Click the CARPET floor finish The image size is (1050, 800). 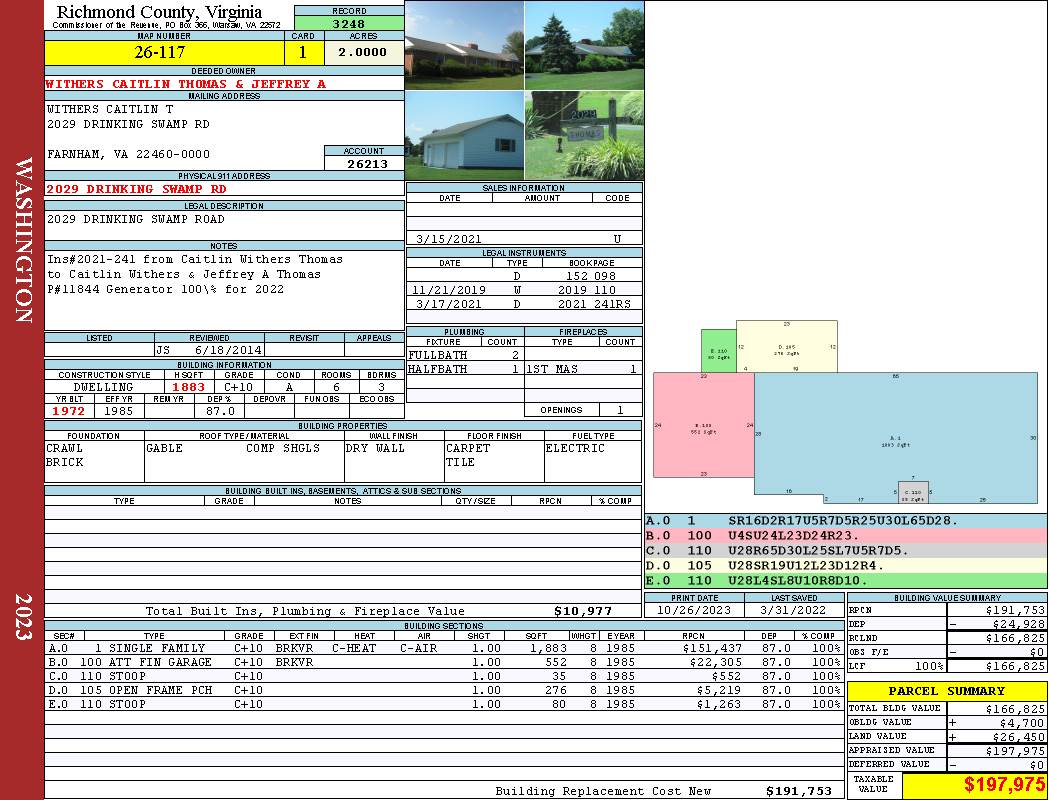point(468,448)
